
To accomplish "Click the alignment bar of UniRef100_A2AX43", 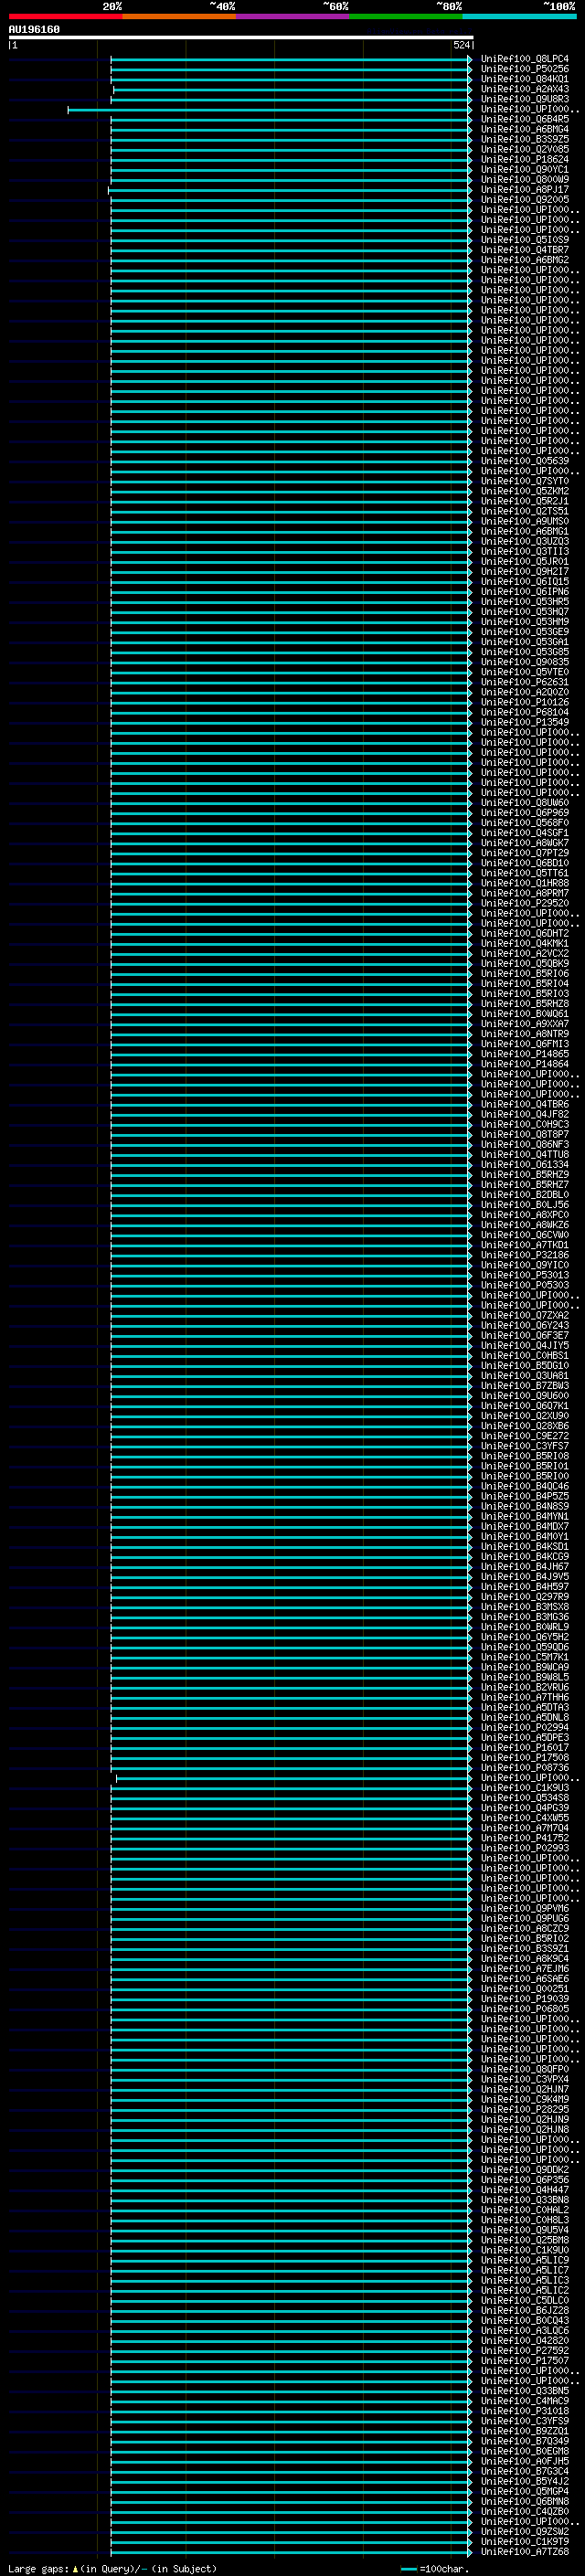I will pyautogui.click(x=293, y=90).
